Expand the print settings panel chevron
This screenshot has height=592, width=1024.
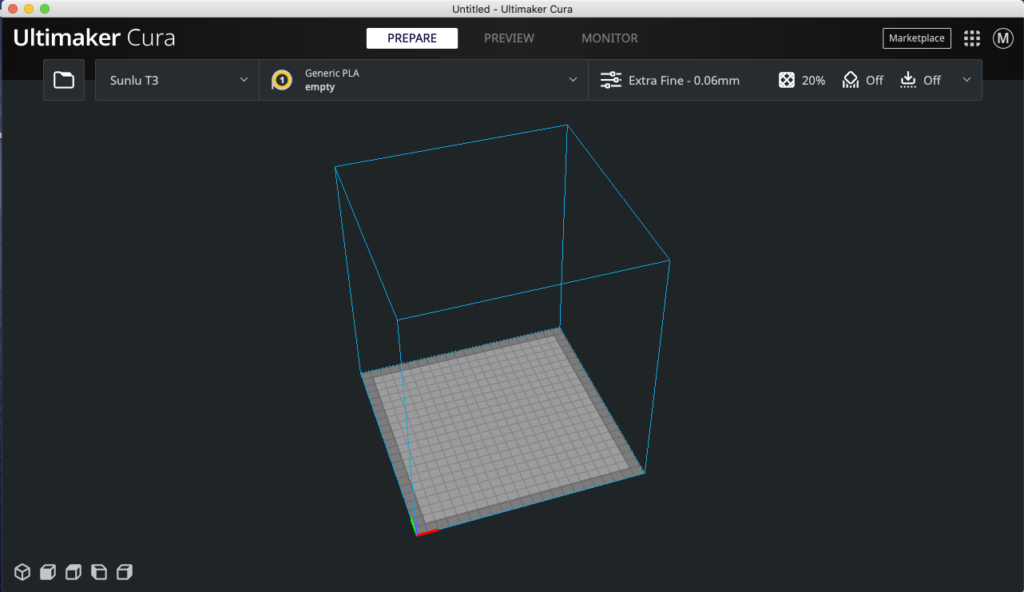tap(967, 80)
